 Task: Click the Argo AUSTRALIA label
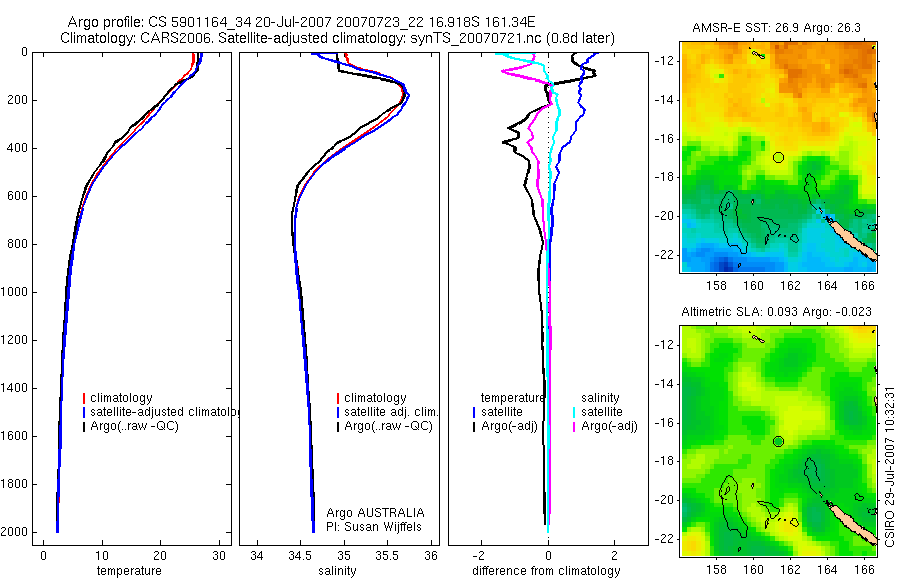coord(375,513)
